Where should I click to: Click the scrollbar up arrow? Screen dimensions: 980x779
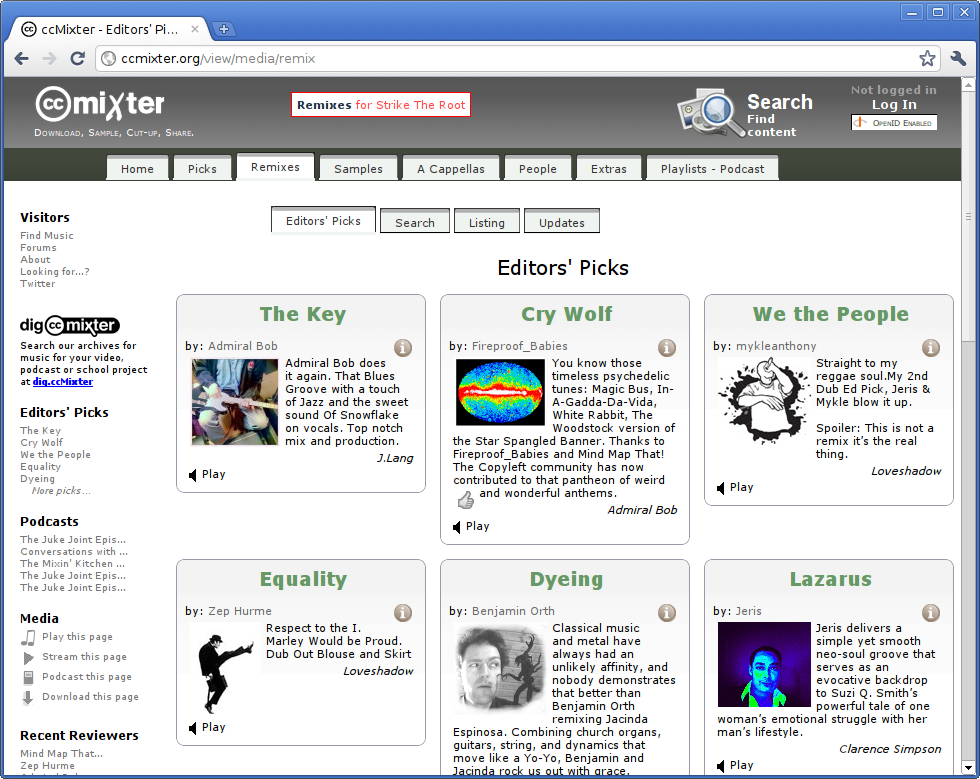coord(968,84)
